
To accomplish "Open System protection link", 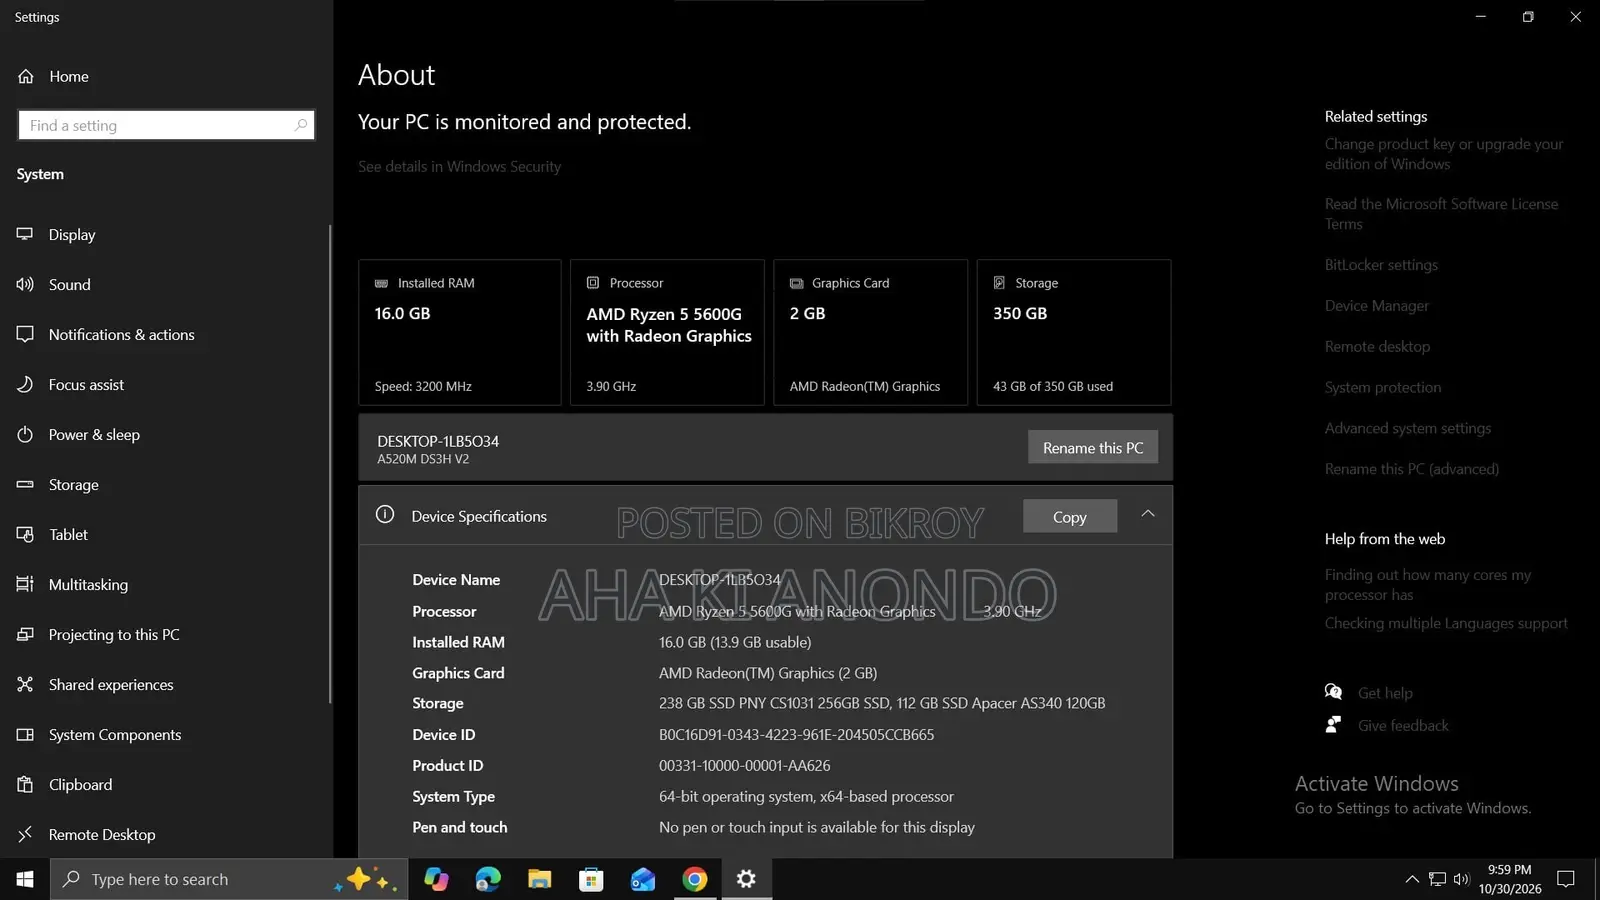I will click(x=1383, y=387).
